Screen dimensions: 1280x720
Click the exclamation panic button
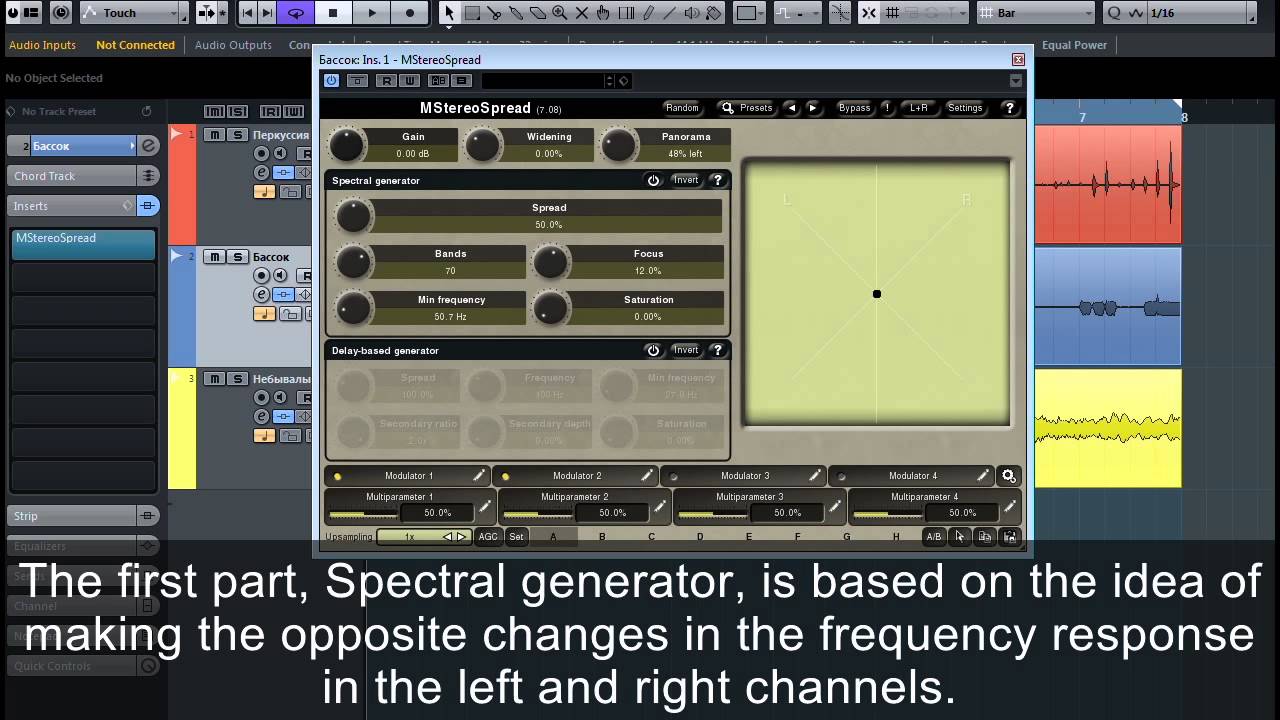coord(886,108)
